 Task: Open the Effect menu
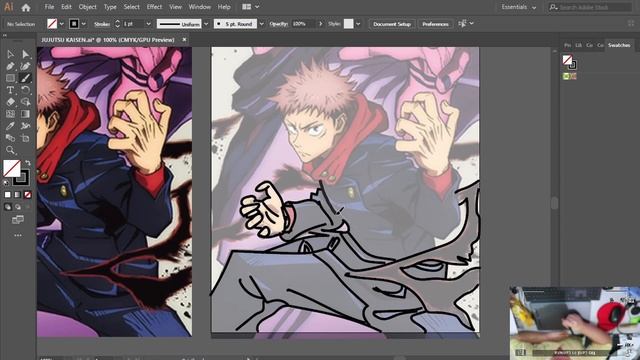154,7
